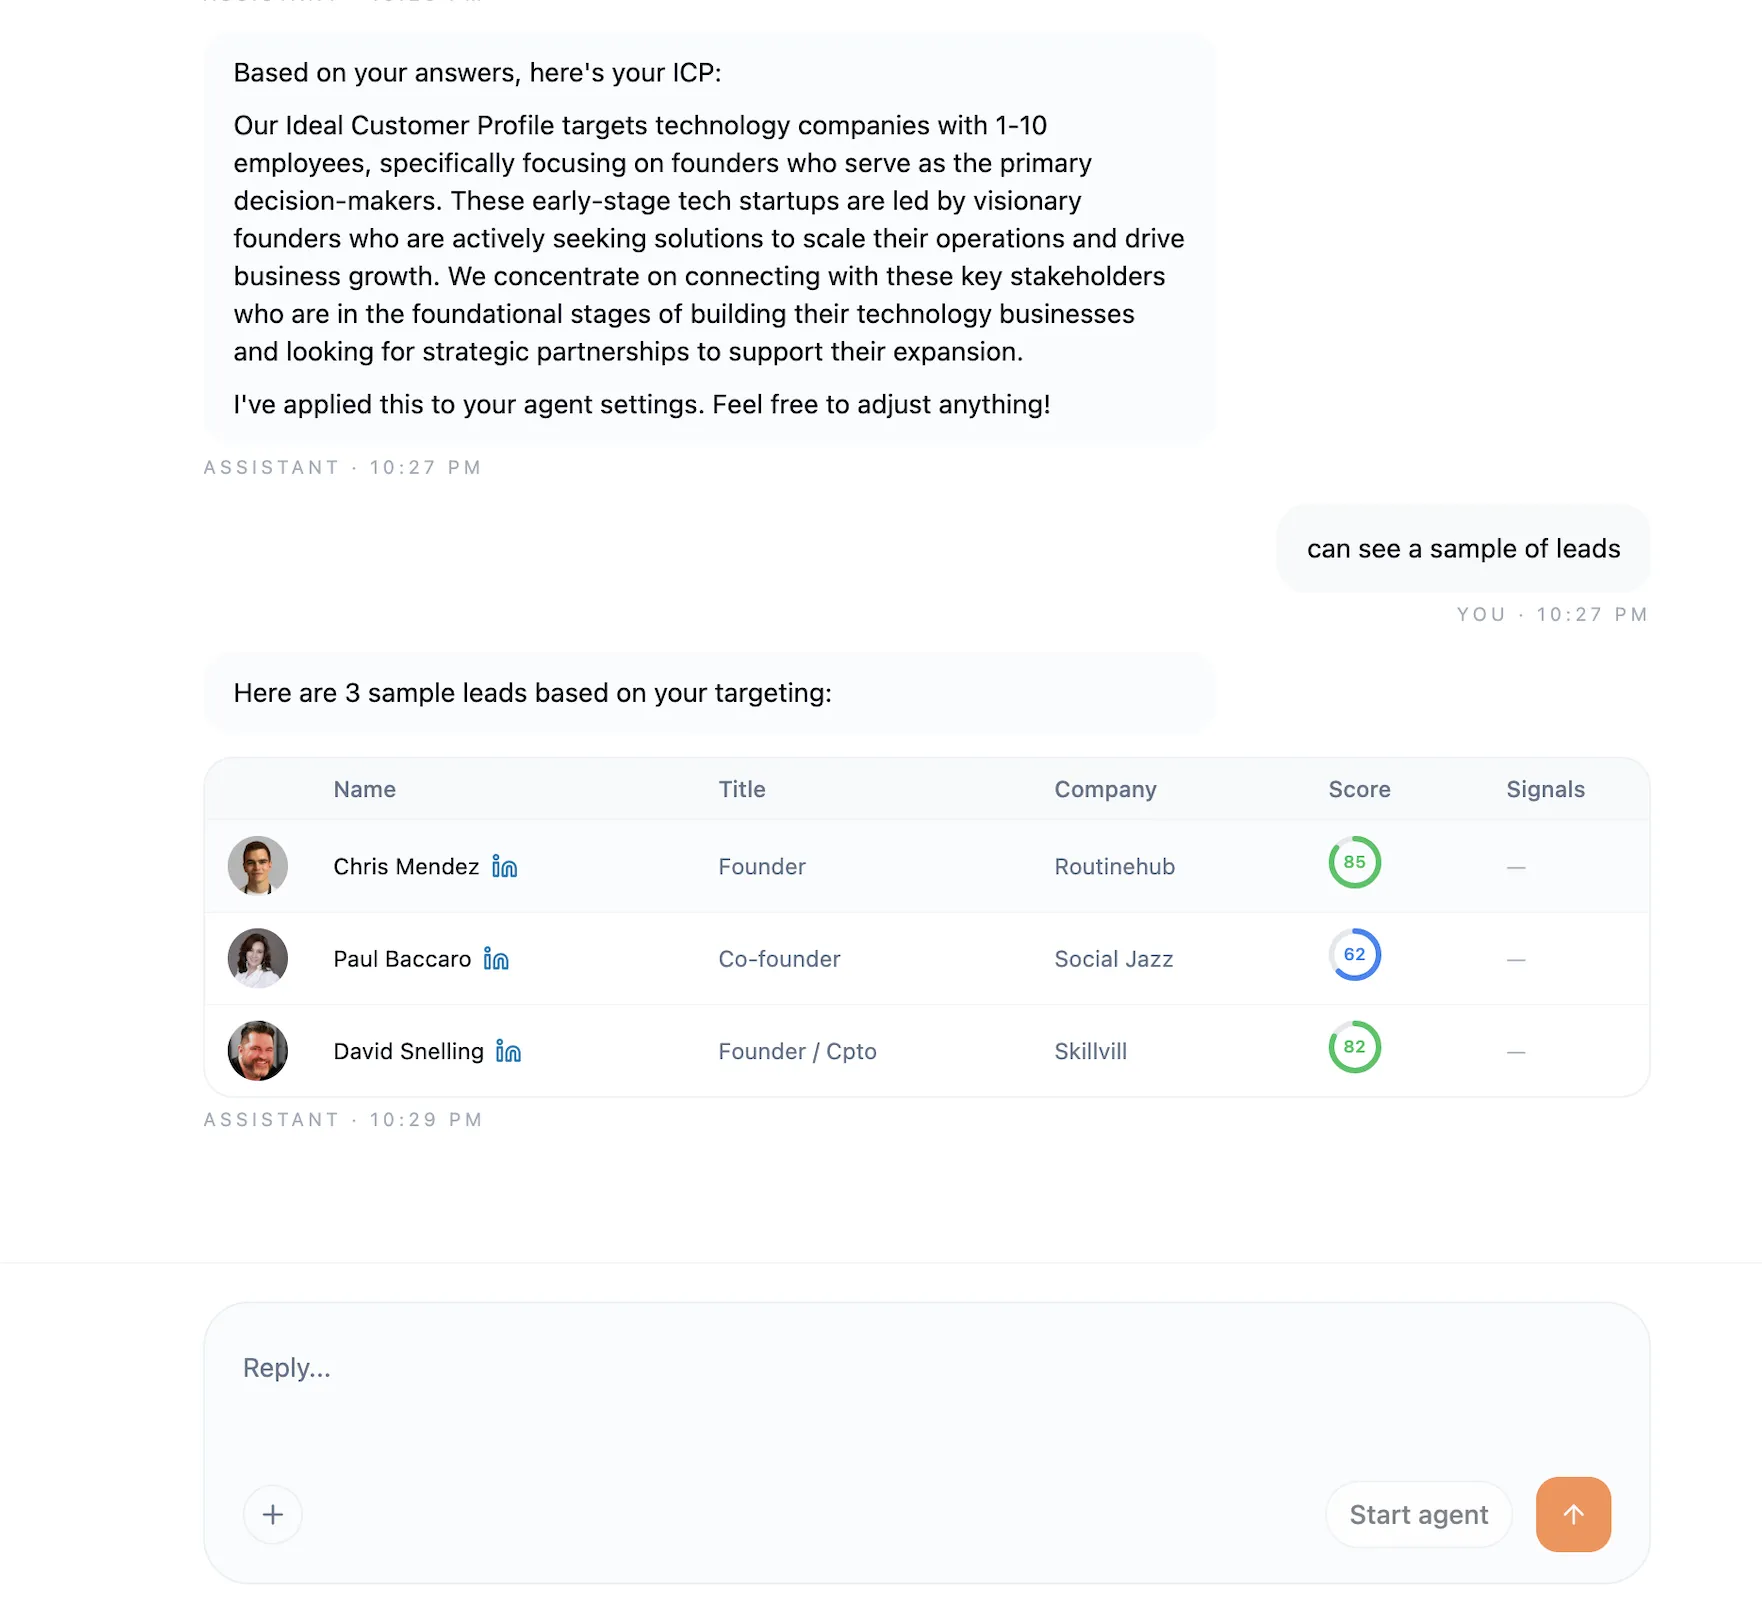Click the Skillvill company entry
Viewport: 1762px width, 1610px height.
tap(1089, 1051)
